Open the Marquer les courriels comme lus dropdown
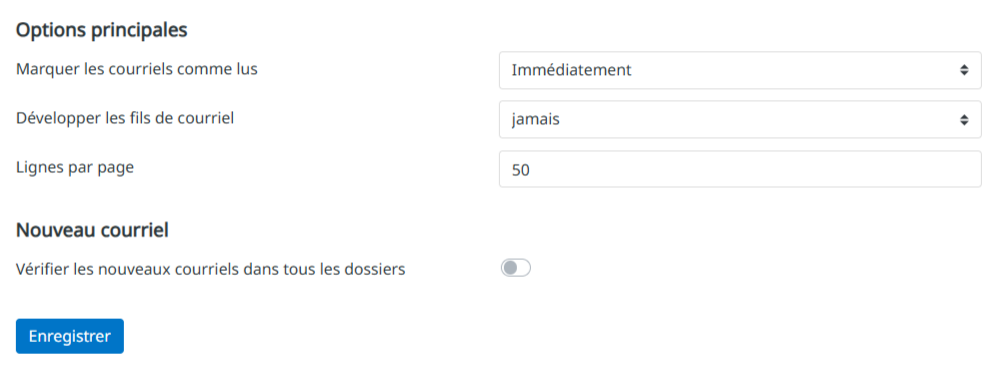The width and height of the screenshot is (991, 373). pos(740,70)
